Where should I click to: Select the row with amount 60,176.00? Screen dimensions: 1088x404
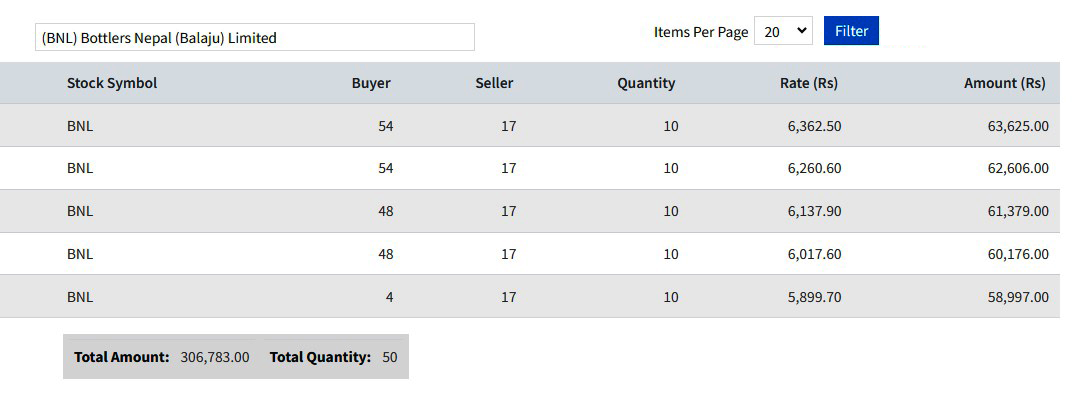[x=530, y=253]
